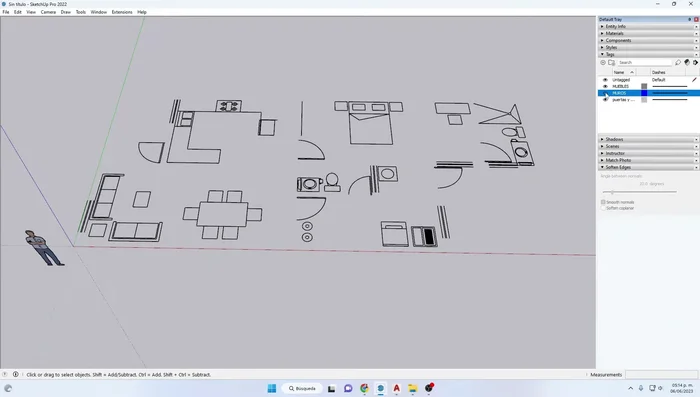This screenshot has width=700, height=397.
Task: Click the angle between normals slider
Action: (x=640, y=192)
